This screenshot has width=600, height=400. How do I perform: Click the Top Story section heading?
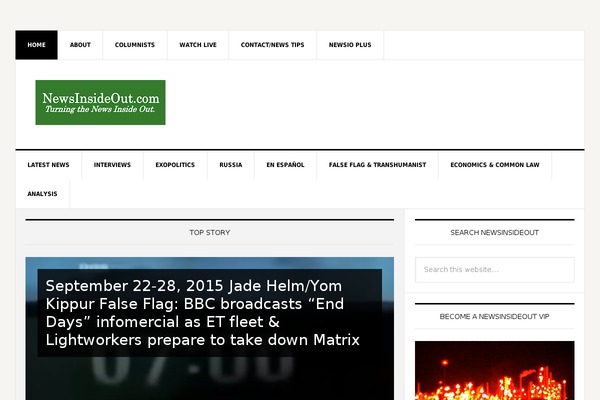[x=209, y=233]
